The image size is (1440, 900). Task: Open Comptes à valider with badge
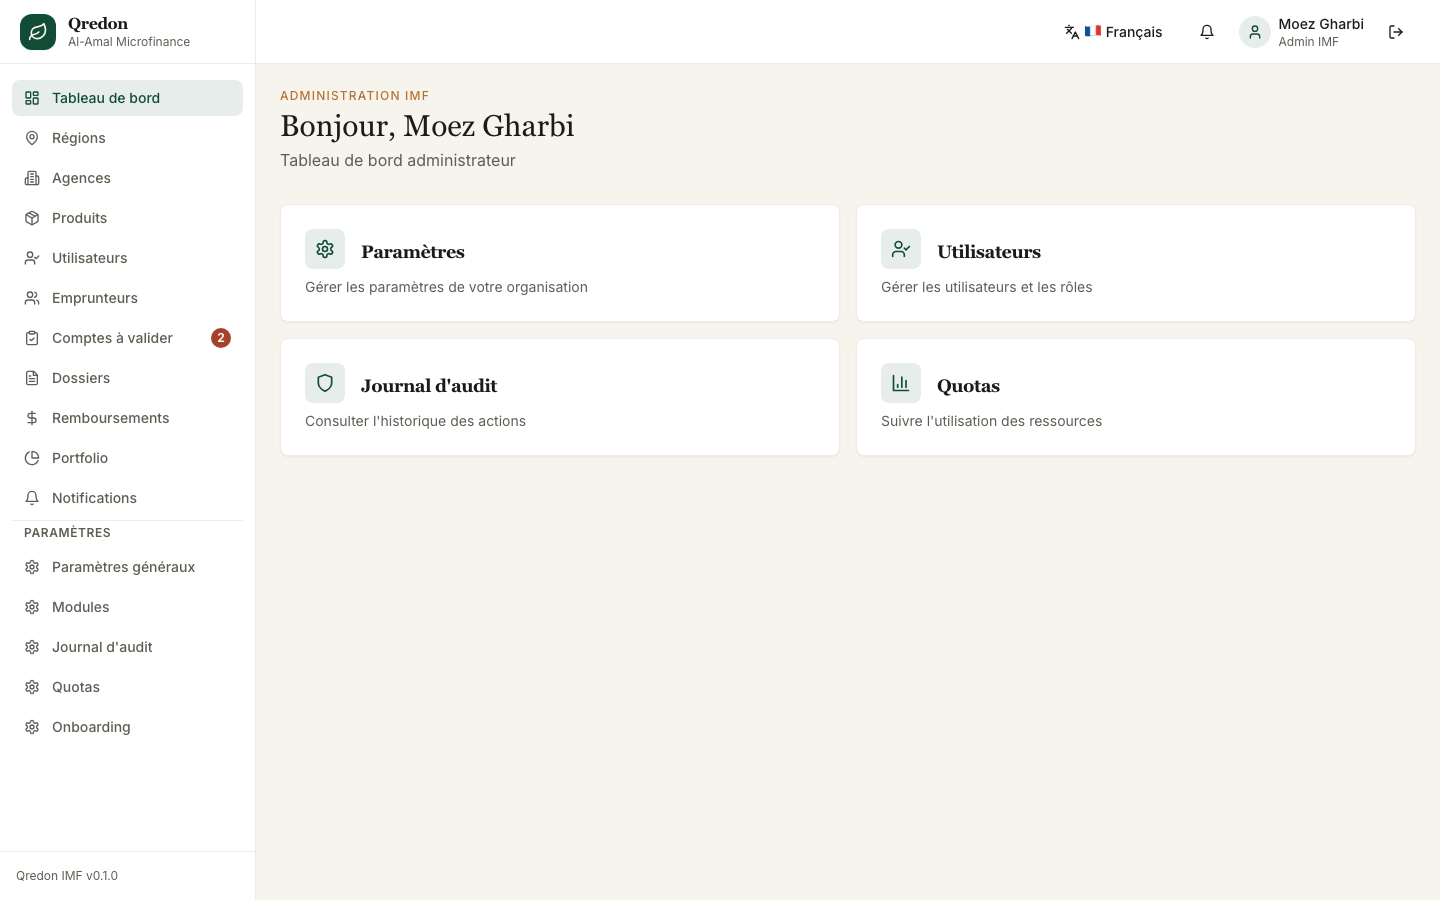(x=127, y=338)
